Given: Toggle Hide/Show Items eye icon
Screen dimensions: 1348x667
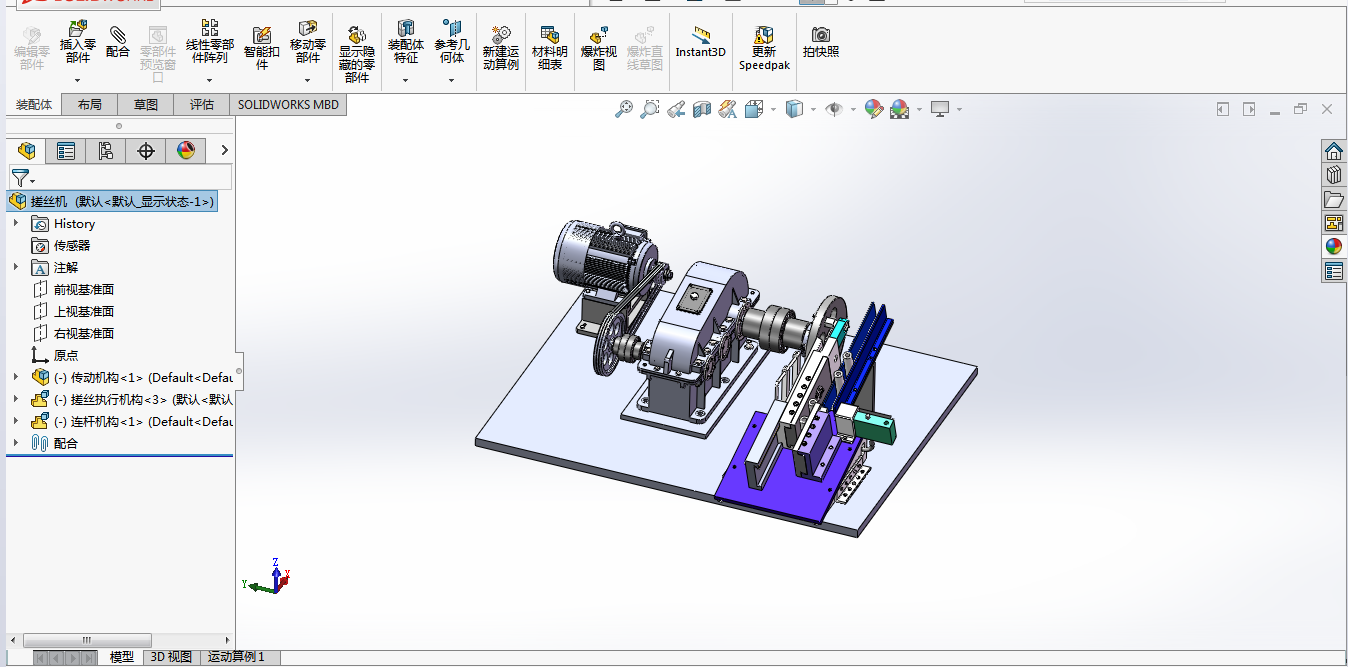Looking at the screenshot, I should click(834, 109).
